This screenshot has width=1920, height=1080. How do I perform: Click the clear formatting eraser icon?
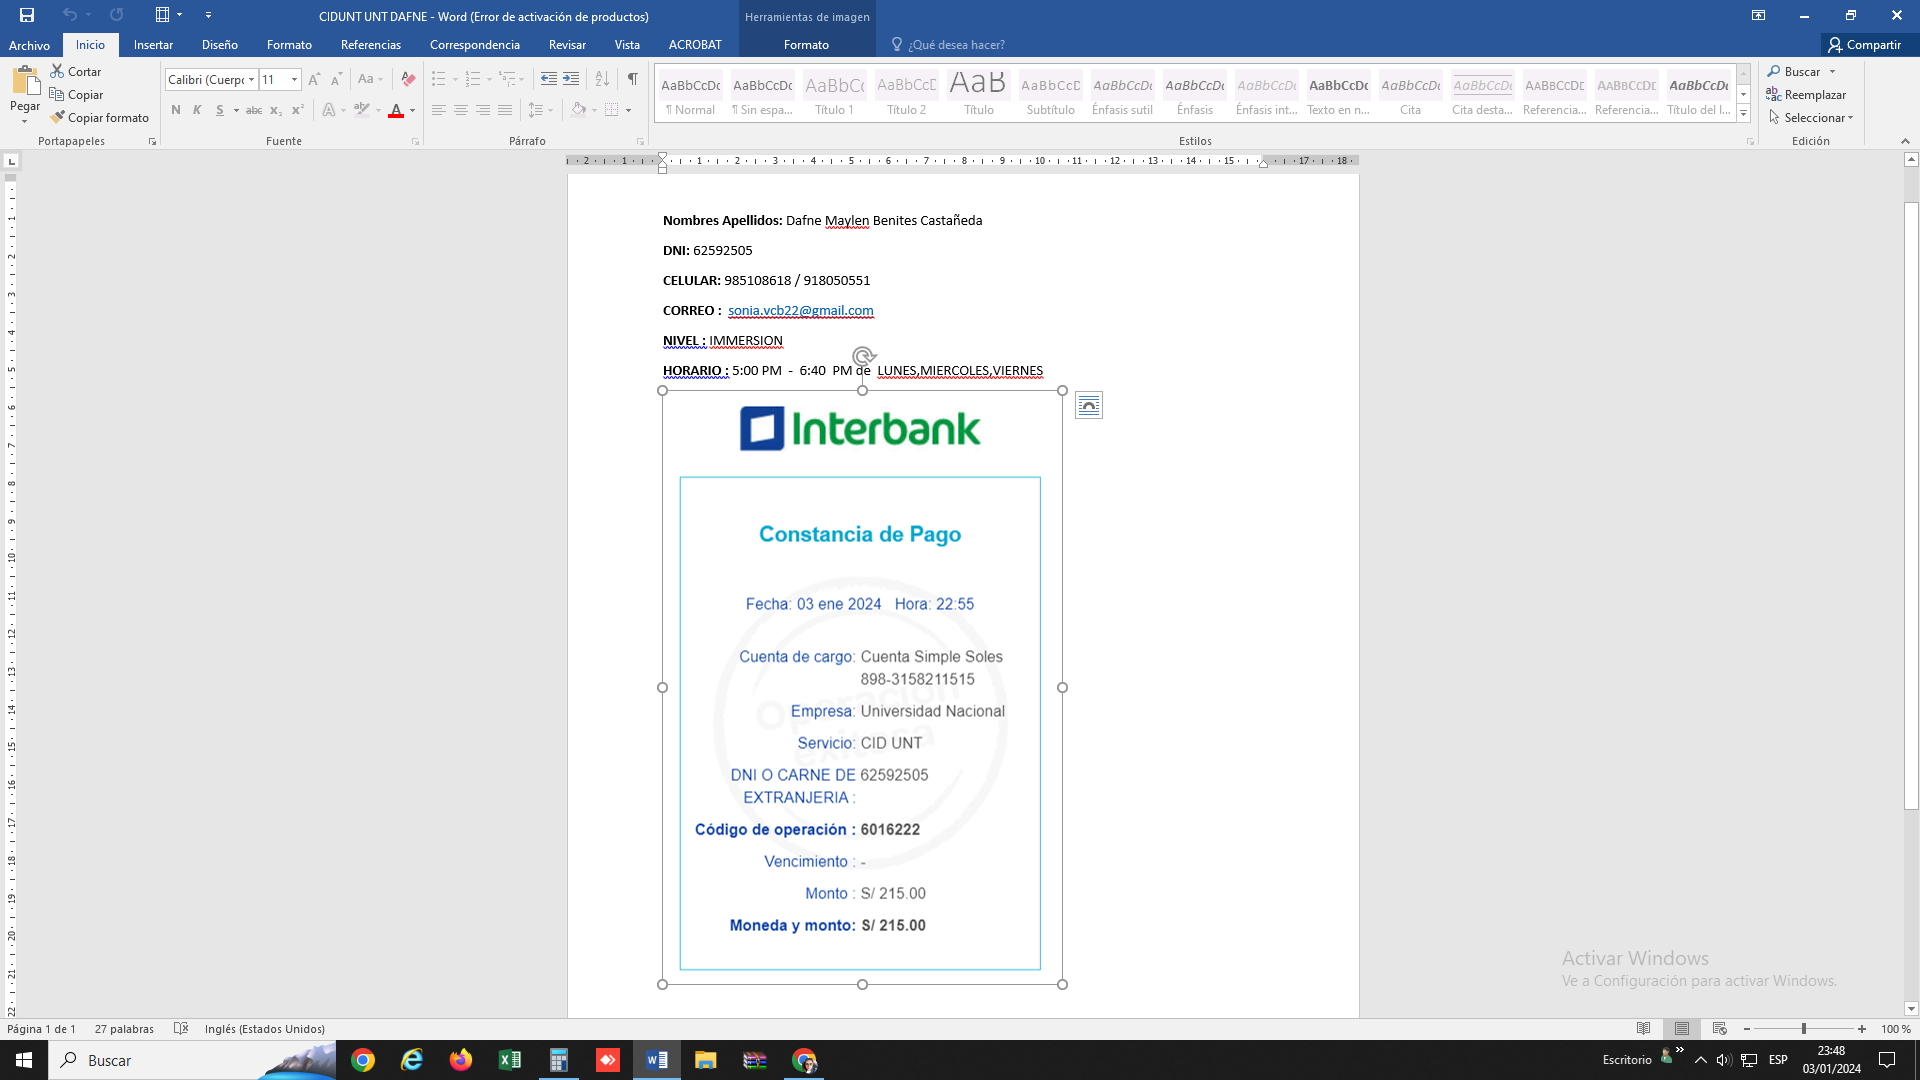point(408,79)
